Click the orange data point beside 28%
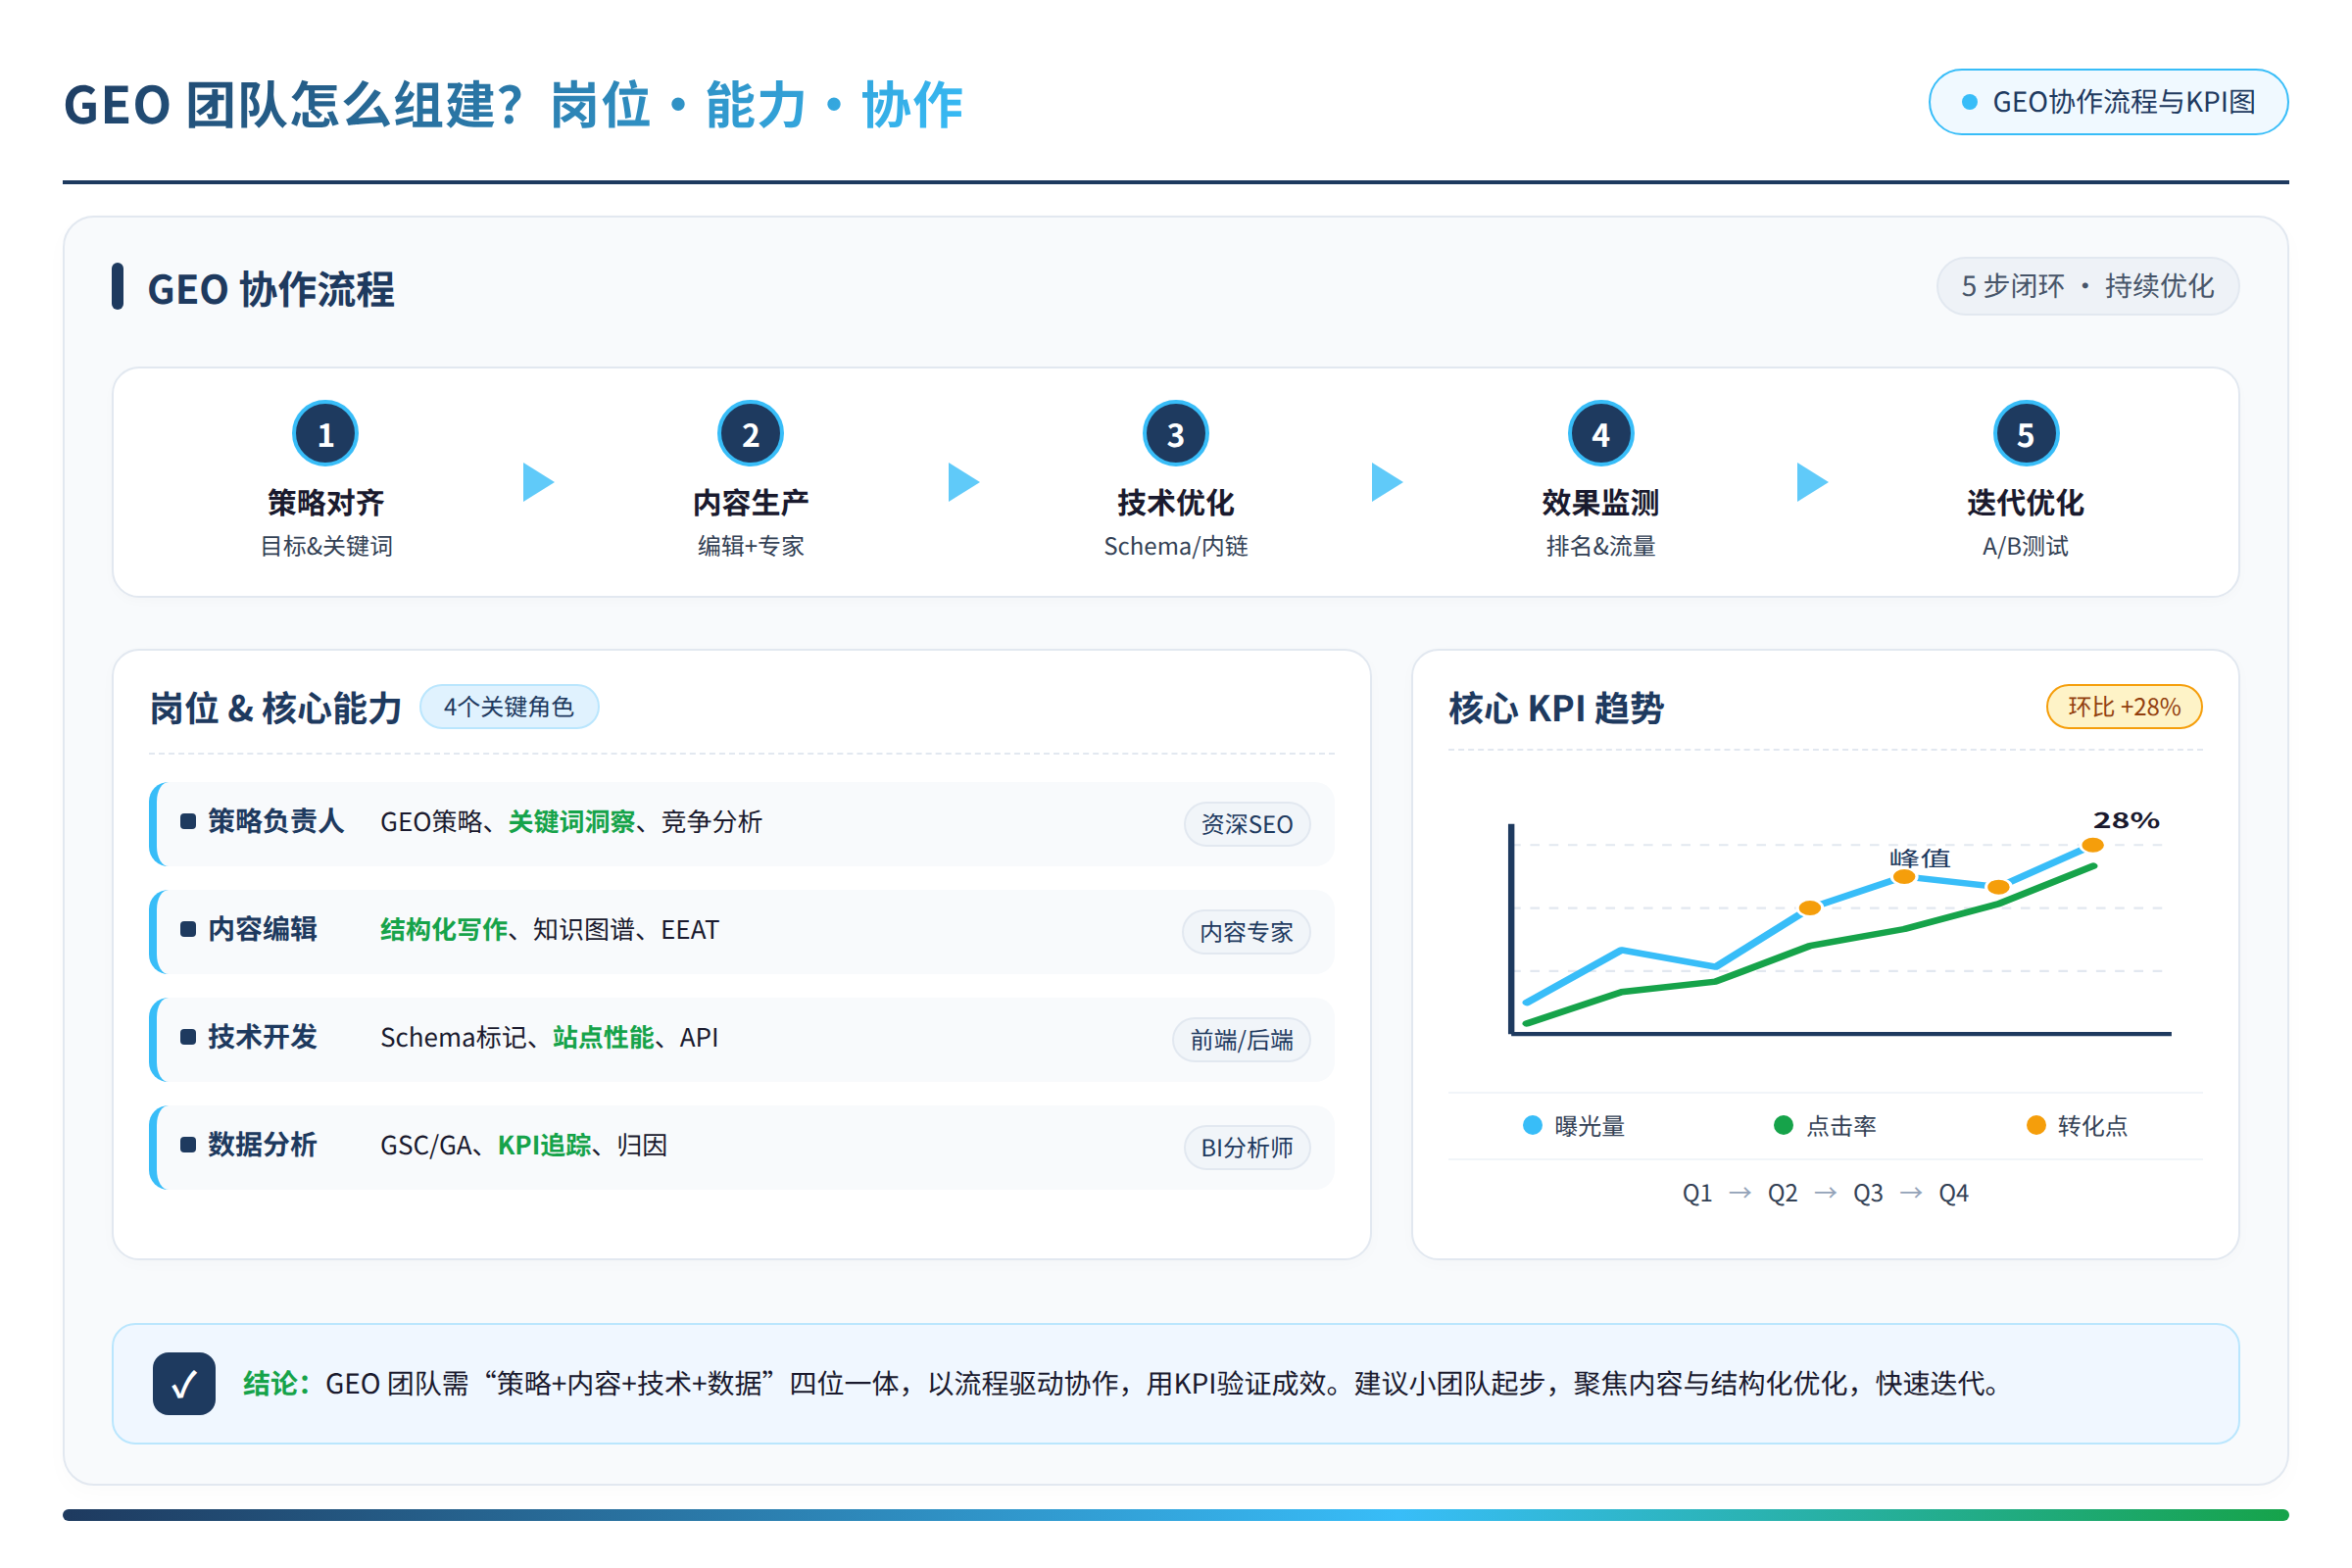Viewport: 2352px width, 1568px height. [2092, 846]
